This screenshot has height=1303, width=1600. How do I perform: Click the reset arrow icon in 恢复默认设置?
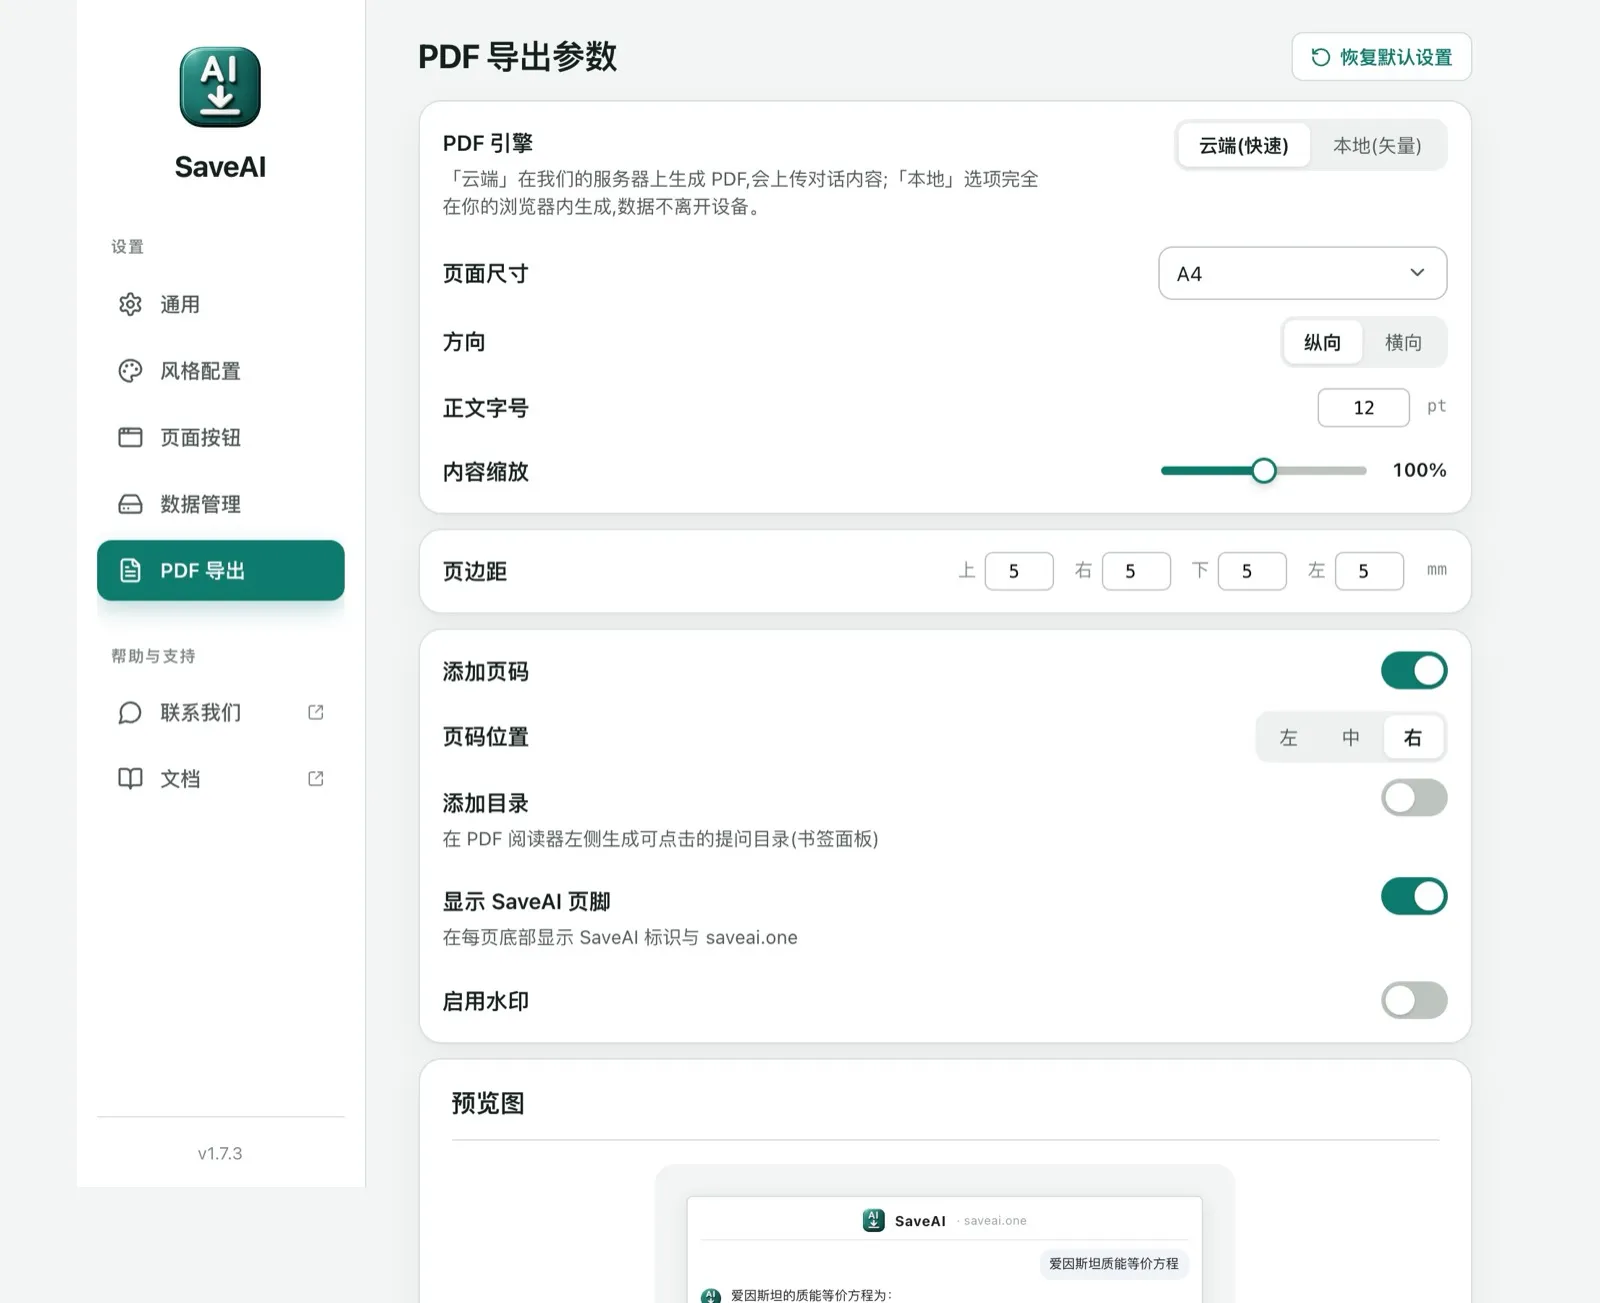1320,57
